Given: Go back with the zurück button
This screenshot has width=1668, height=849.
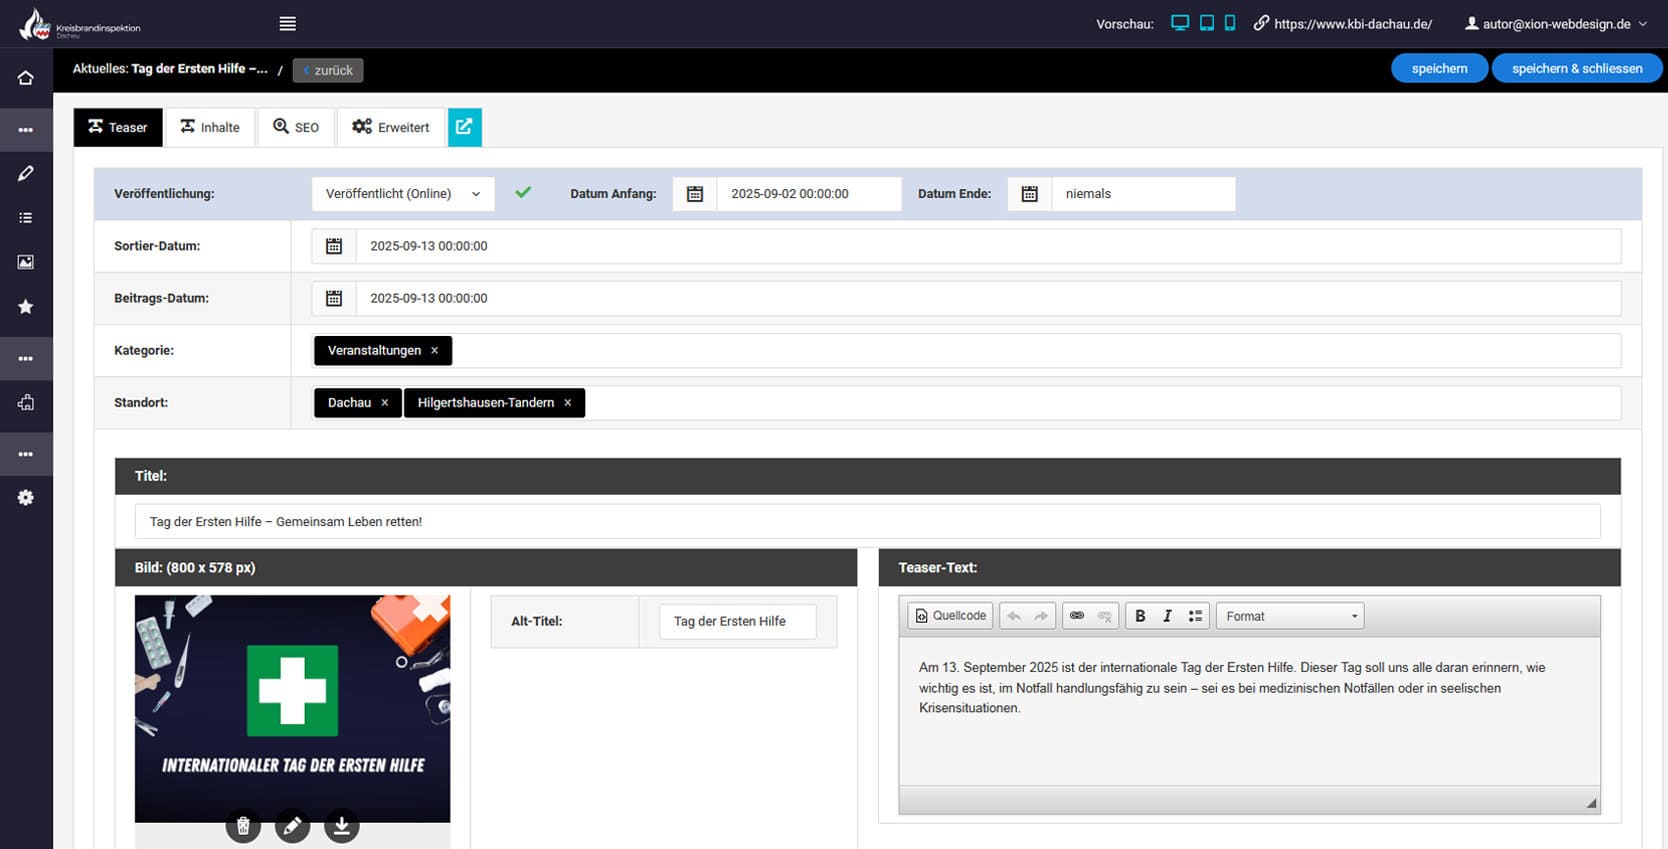Looking at the screenshot, I should pos(328,70).
